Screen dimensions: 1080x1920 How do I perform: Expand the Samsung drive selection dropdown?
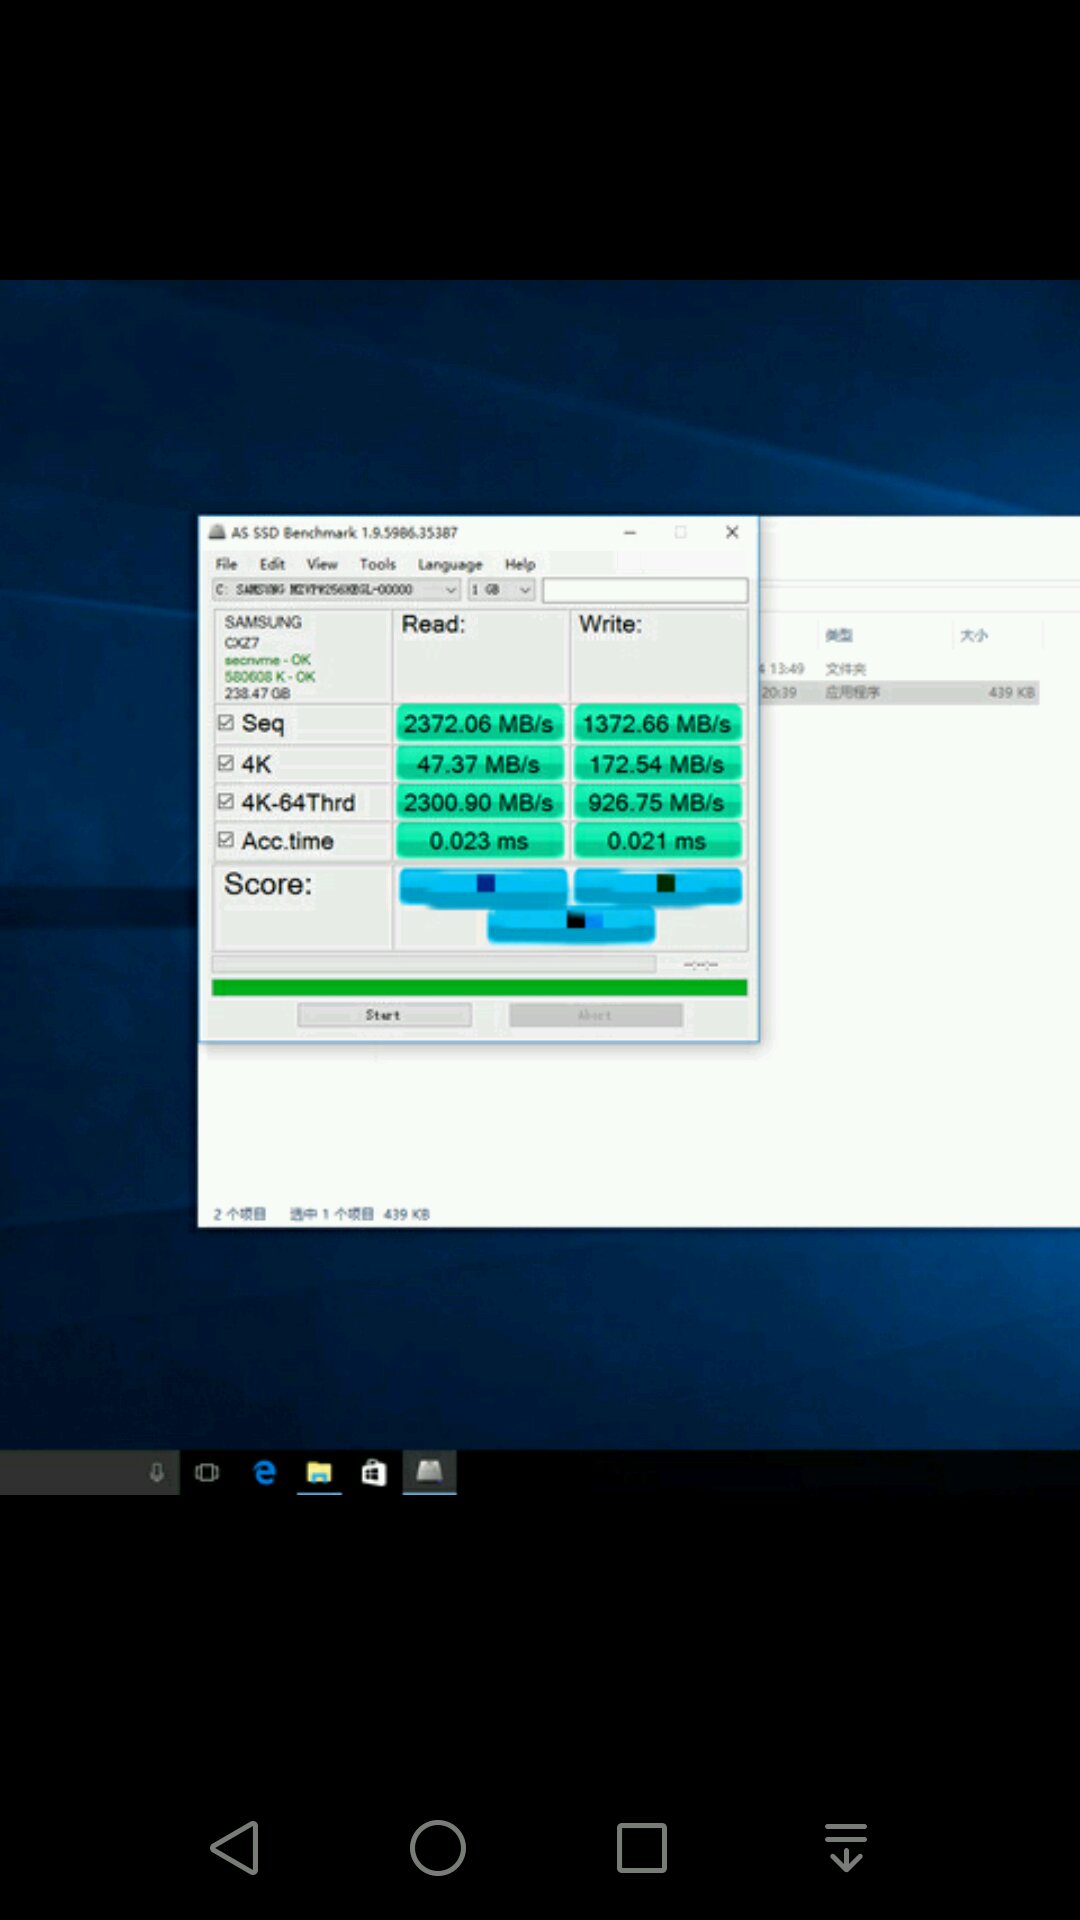(336, 590)
